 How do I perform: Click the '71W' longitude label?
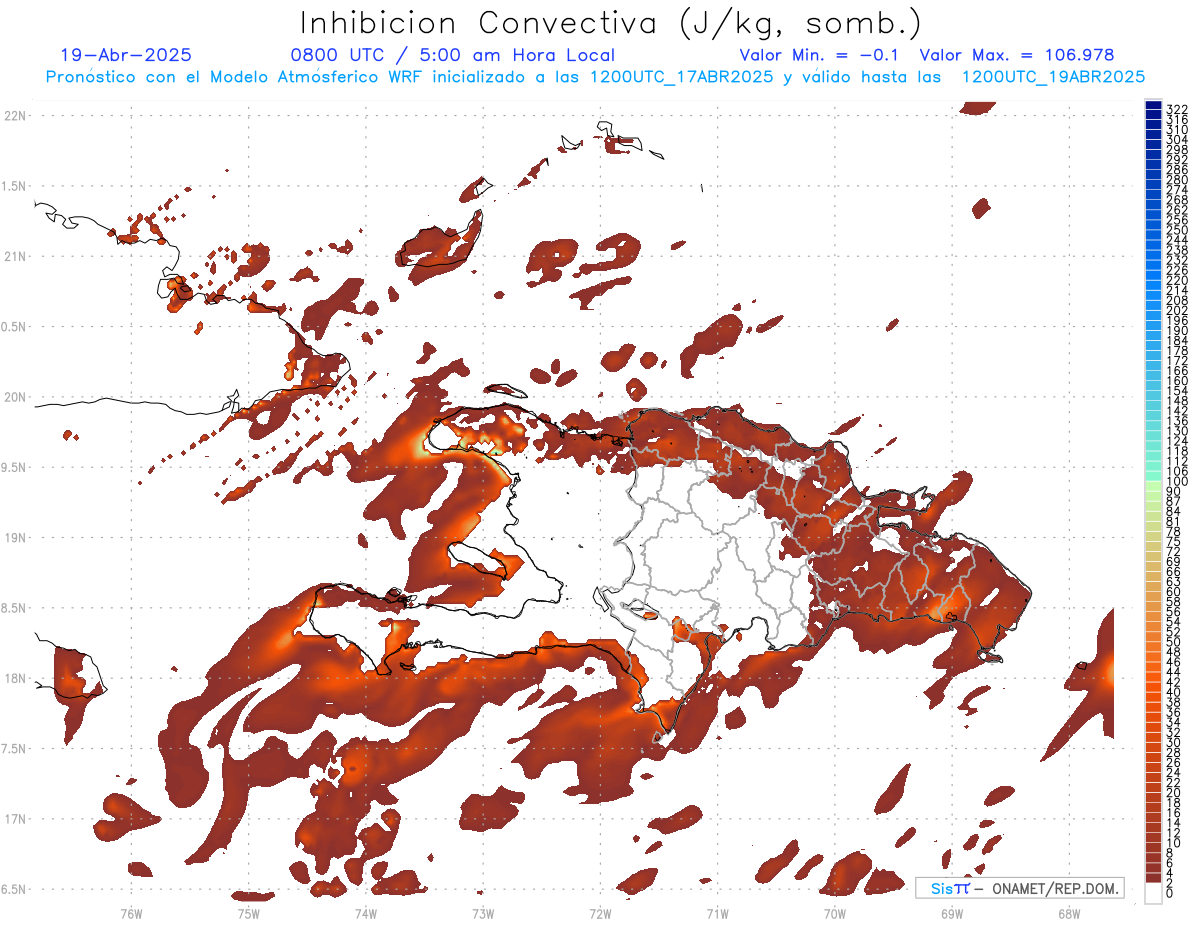(717, 913)
